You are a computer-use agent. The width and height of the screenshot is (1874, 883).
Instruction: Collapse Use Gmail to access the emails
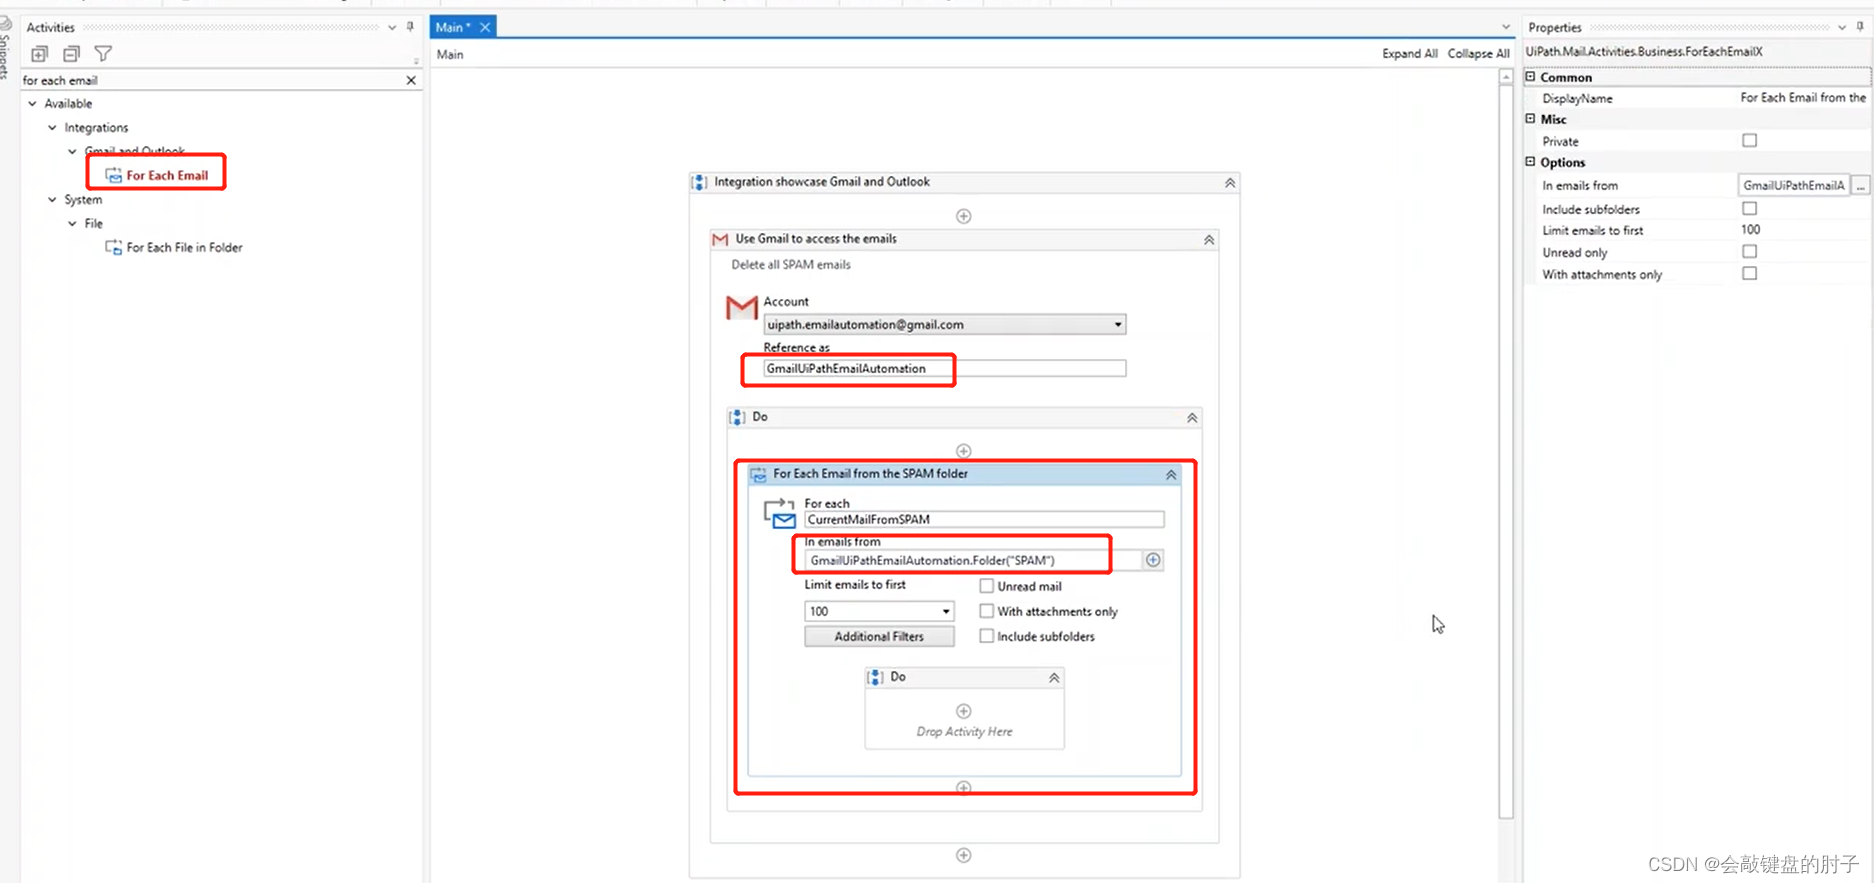click(1209, 240)
